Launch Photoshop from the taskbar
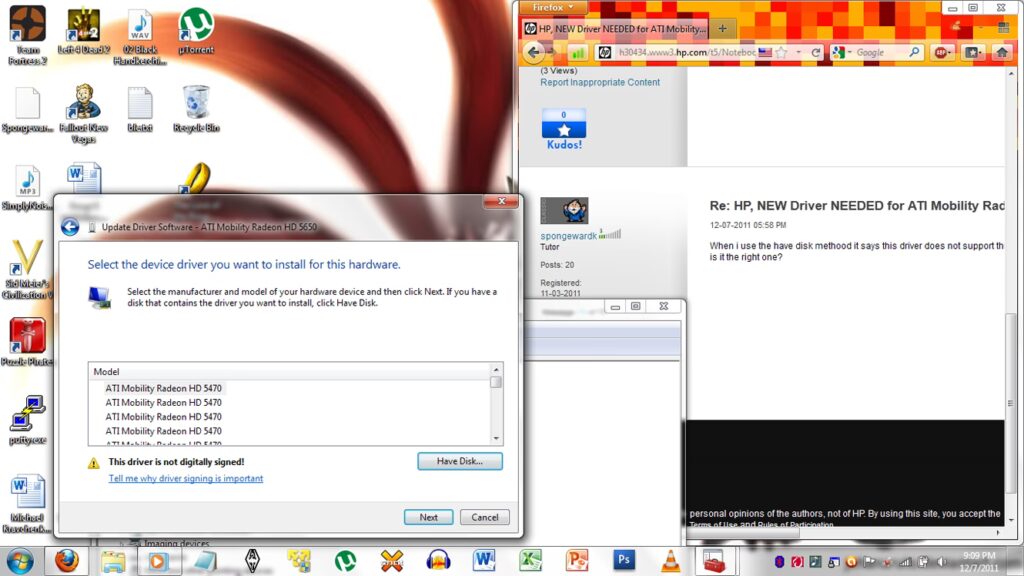Screen dimensions: 1024x576 click(625, 560)
